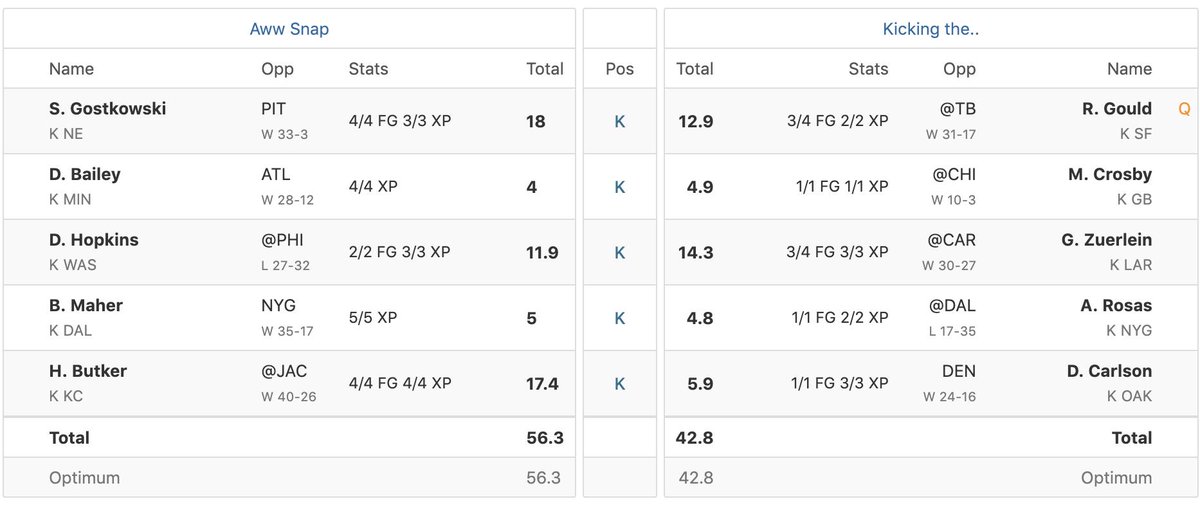View D. Hopkins player card
The image size is (1200, 508).
point(94,240)
